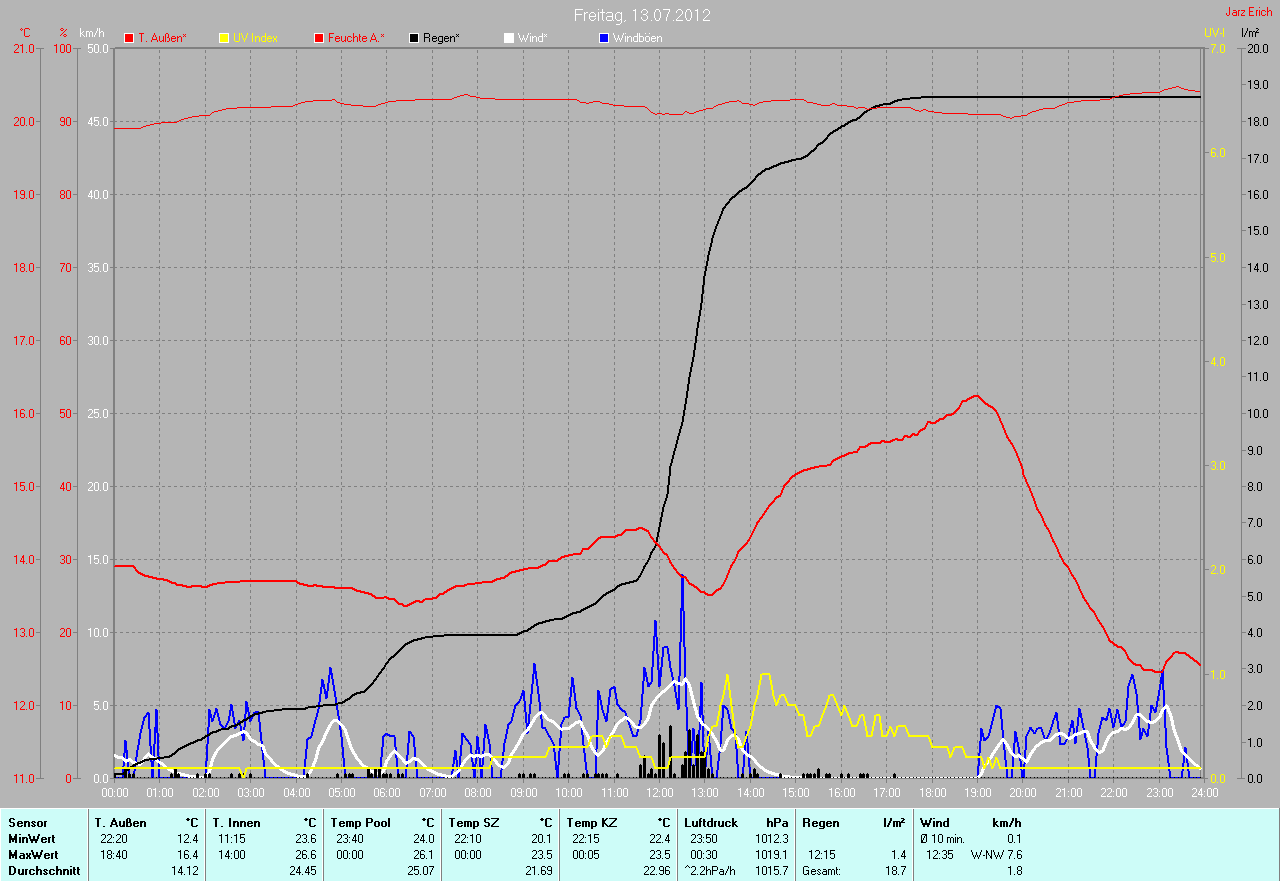1280x881 pixels.
Task: Click the rain maximum time '12:15'
Action: [822, 855]
